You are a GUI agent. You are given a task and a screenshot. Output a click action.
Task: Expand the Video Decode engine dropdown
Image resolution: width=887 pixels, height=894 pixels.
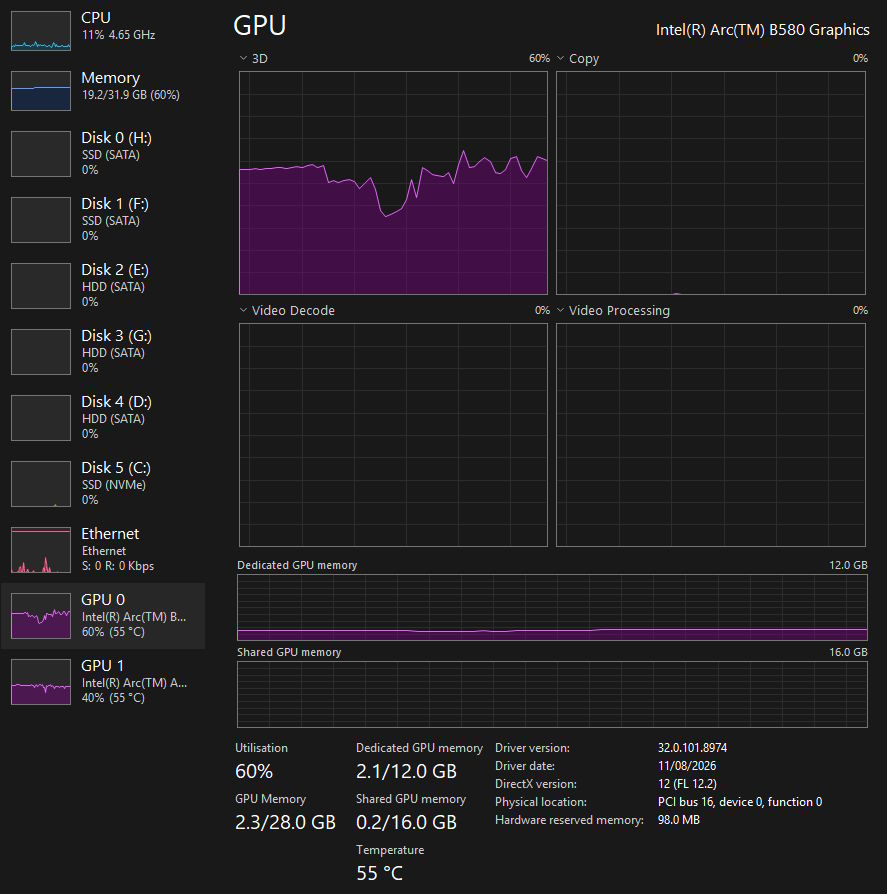[x=287, y=311]
